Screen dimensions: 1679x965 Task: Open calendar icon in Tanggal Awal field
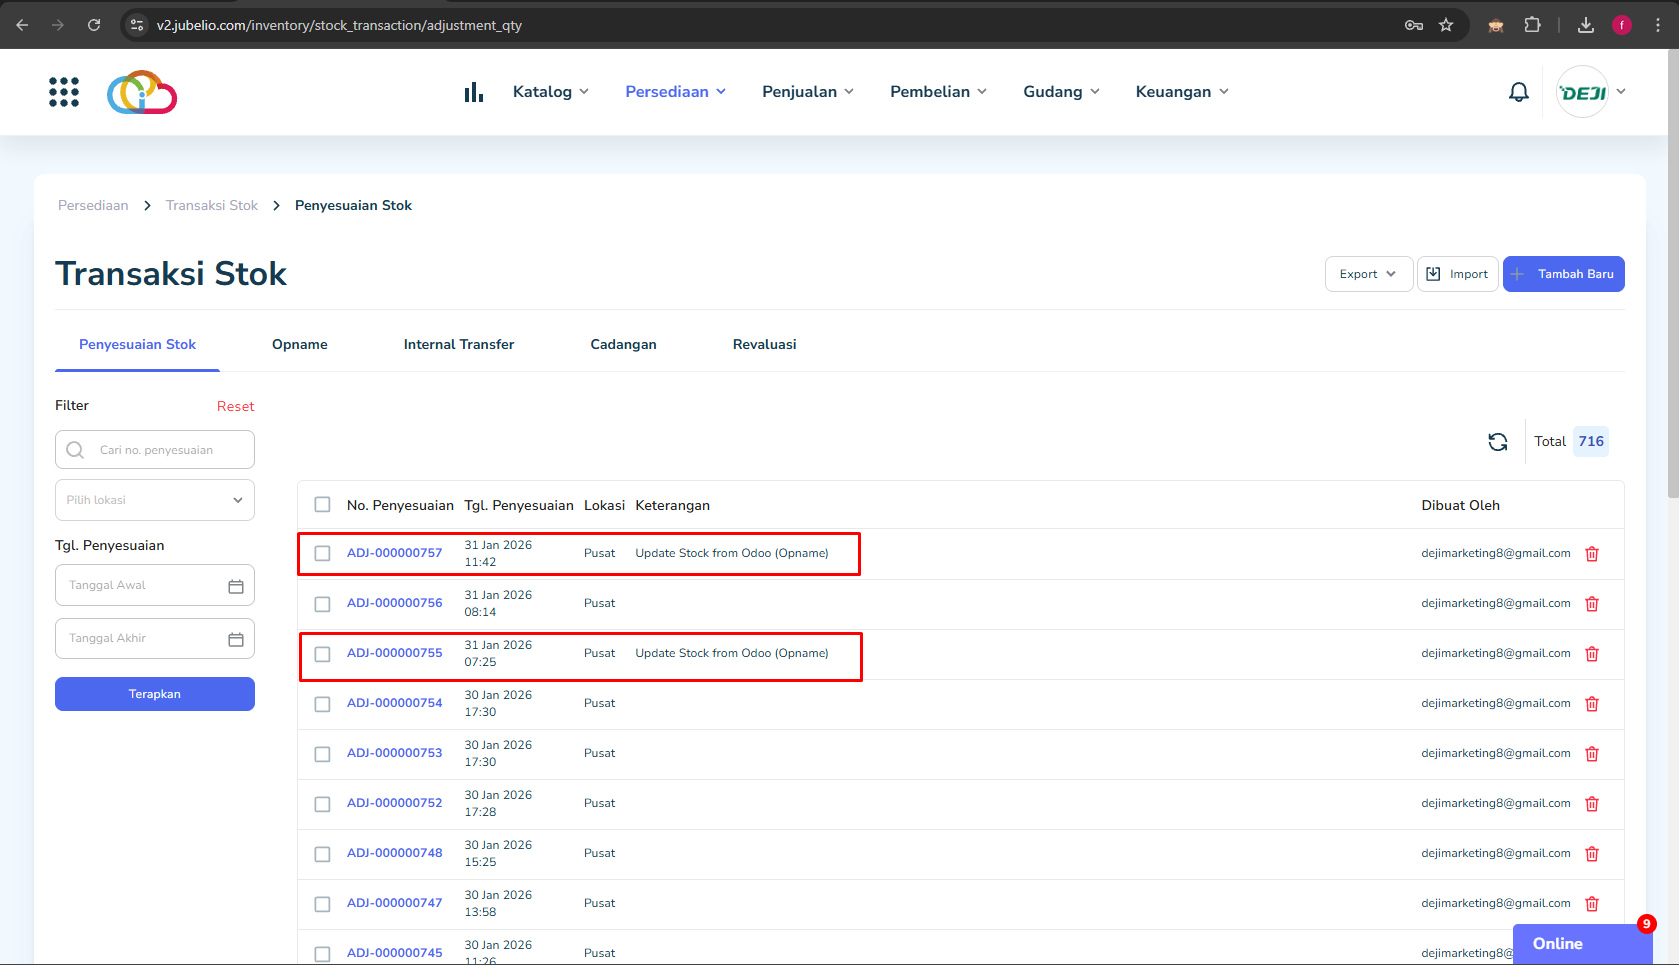[x=236, y=586]
